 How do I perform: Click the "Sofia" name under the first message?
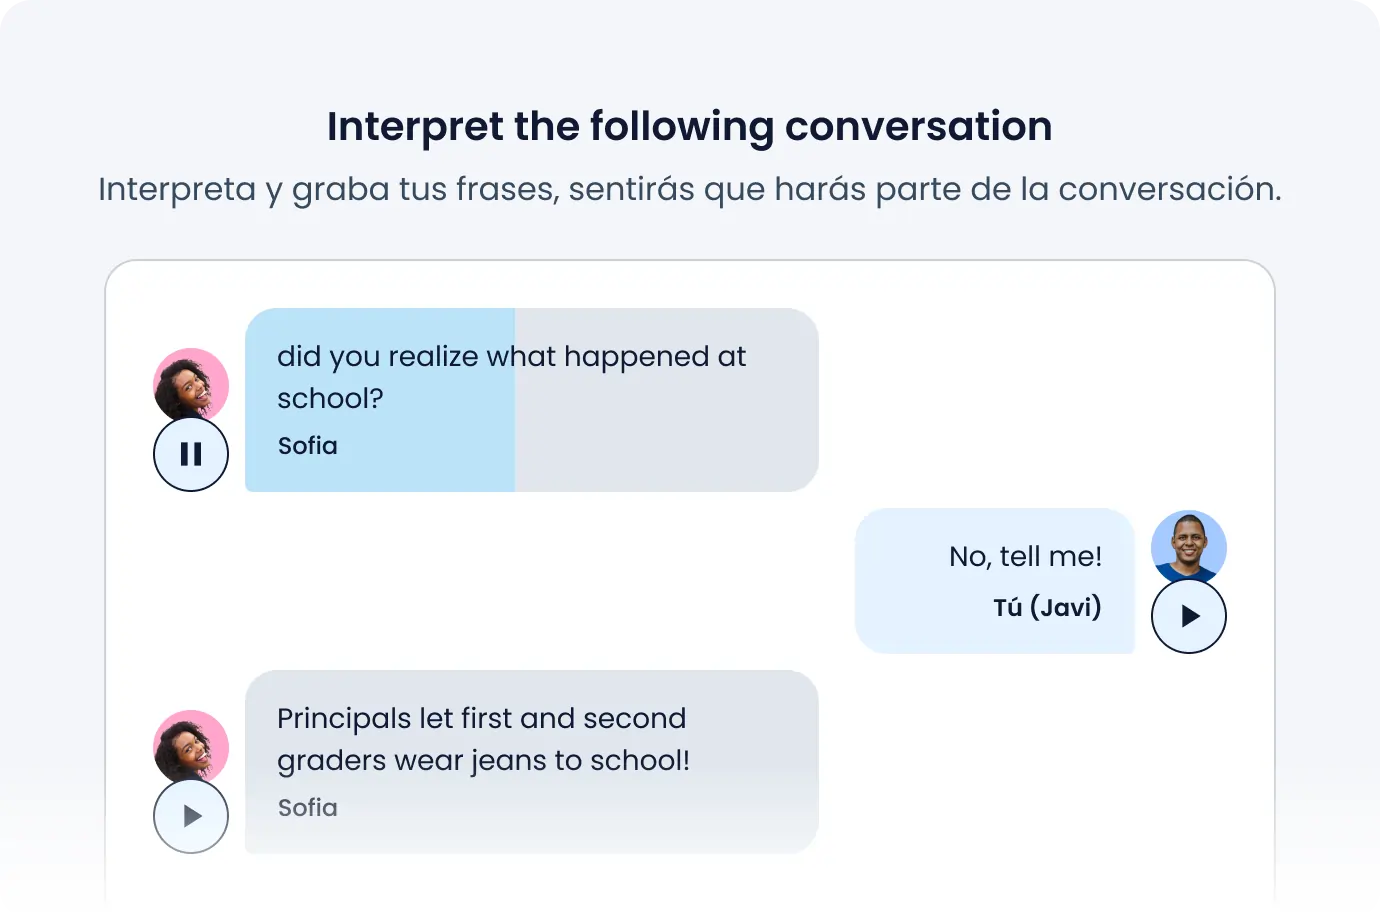click(308, 446)
